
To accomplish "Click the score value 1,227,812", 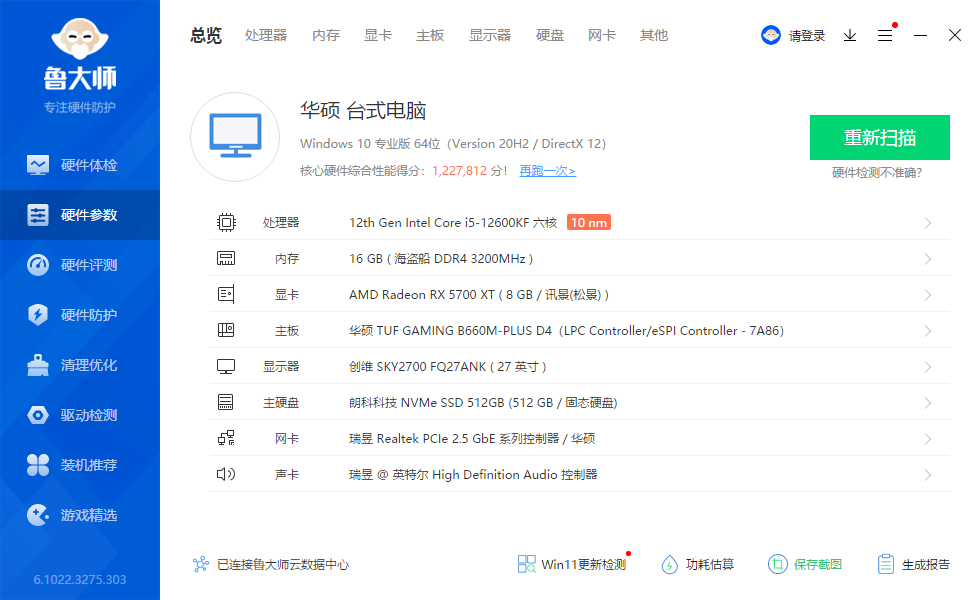I will click(459, 171).
